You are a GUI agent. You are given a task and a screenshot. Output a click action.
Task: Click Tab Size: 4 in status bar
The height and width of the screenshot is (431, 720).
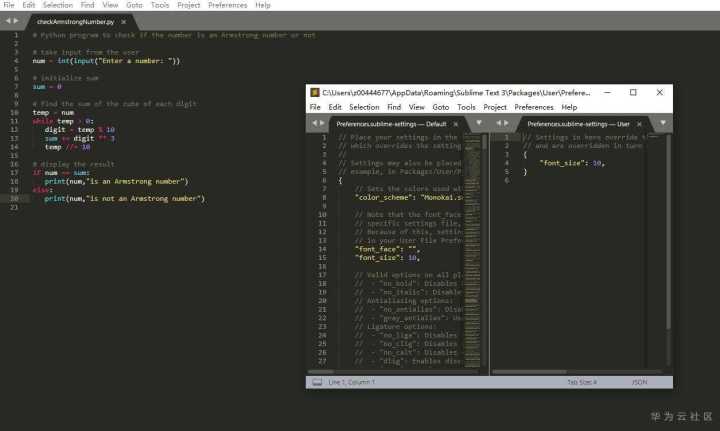pyautogui.click(x=582, y=382)
